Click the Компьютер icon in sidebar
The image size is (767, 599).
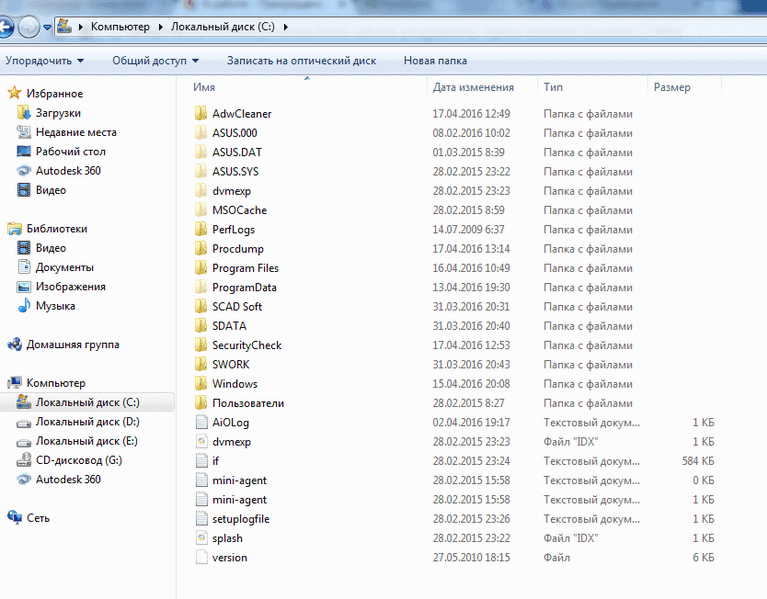14,383
